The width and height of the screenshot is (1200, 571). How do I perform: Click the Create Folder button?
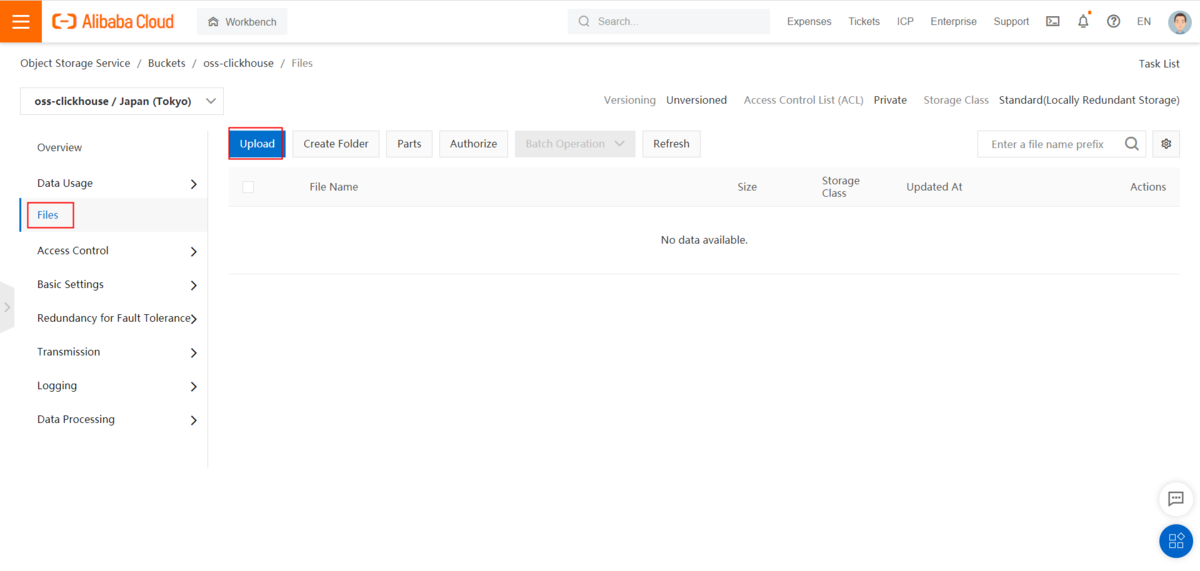(x=336, y=144)
